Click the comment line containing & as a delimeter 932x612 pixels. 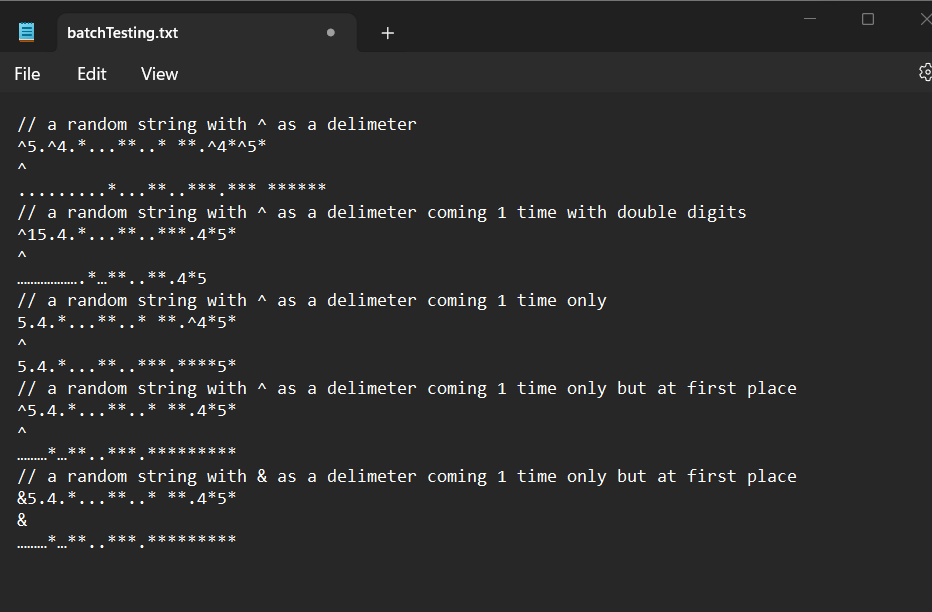407,476
